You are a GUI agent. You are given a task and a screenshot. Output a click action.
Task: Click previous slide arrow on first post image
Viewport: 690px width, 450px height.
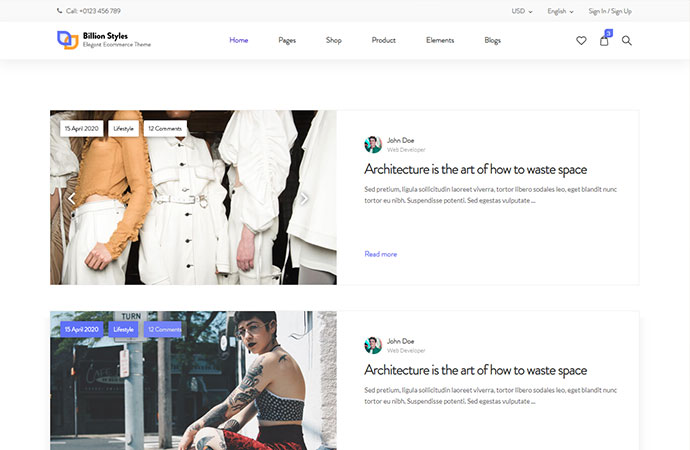(71, 198)
